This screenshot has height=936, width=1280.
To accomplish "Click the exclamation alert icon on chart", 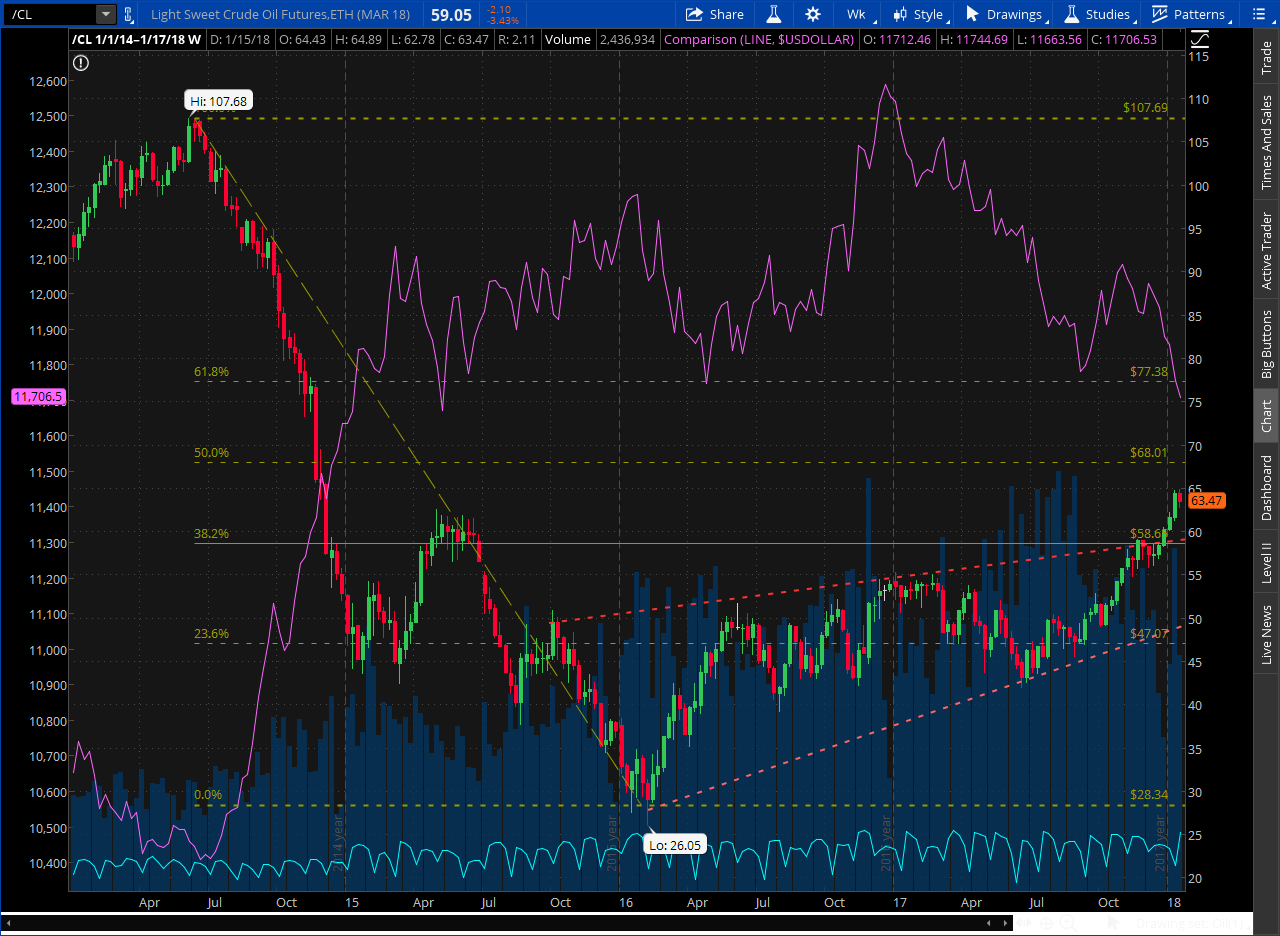I will click(x=81, y=62).
